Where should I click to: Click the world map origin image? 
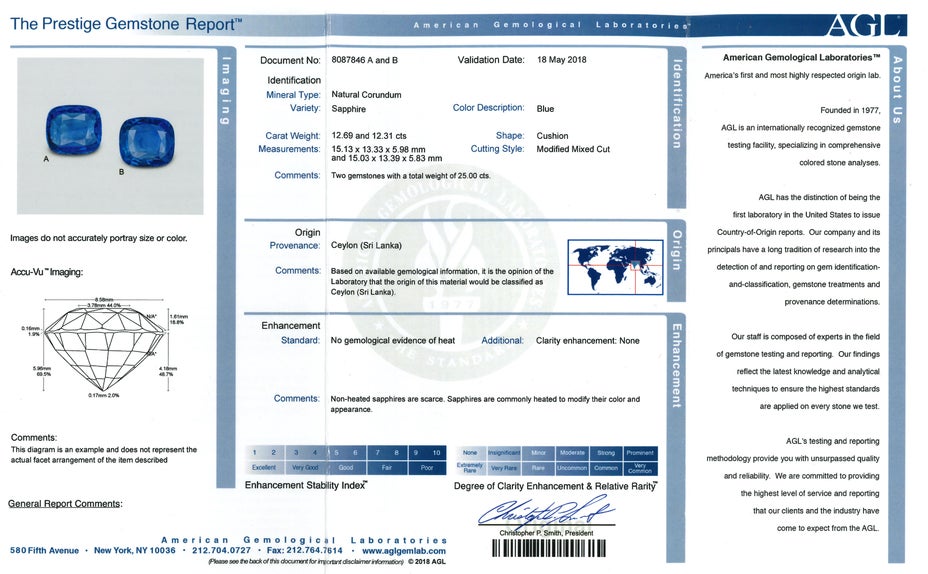click(x=615, y=267)
